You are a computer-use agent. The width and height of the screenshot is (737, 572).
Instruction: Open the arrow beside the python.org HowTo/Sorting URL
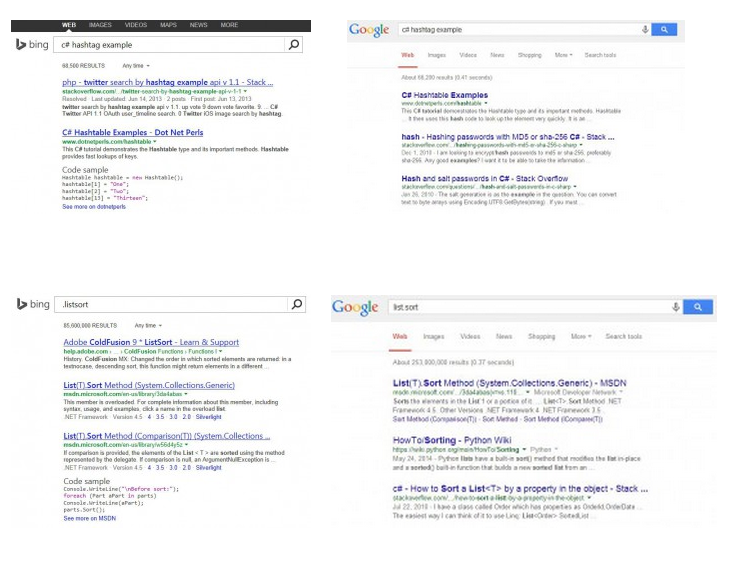pyautogui.click(x=525, y=449)
